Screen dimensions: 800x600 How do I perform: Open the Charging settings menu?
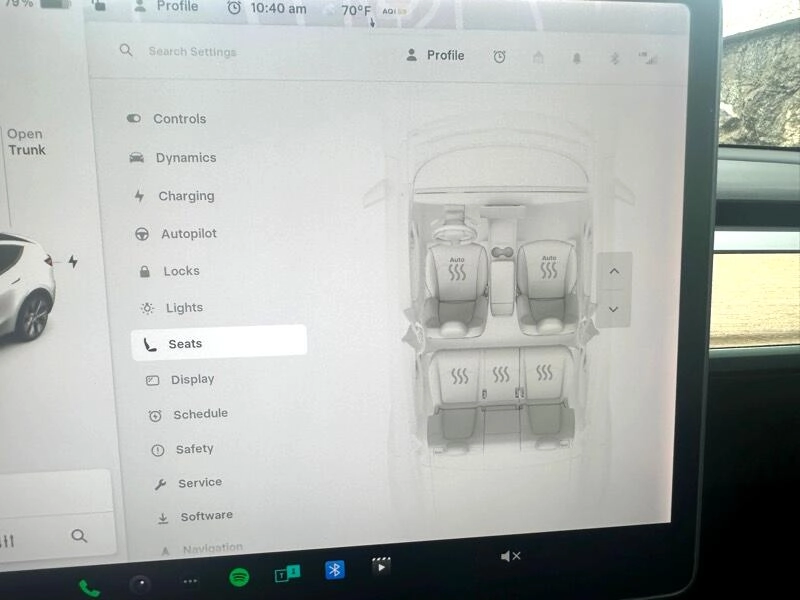tap(174, 196)
